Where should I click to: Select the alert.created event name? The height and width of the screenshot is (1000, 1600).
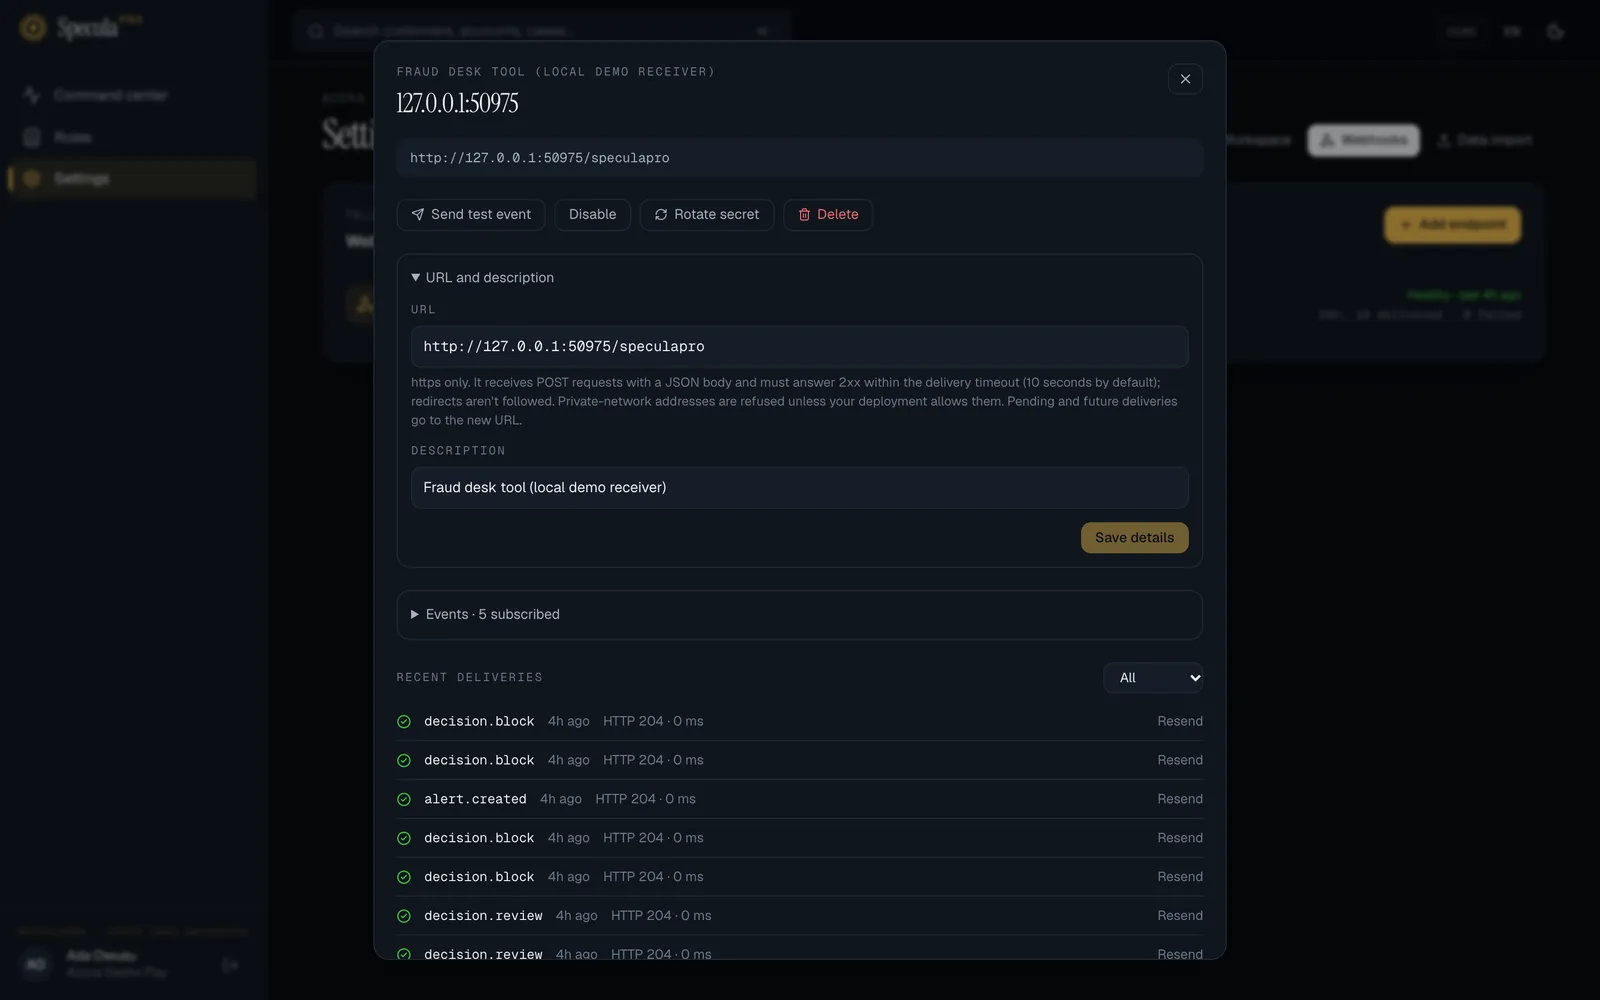(475, 799)
